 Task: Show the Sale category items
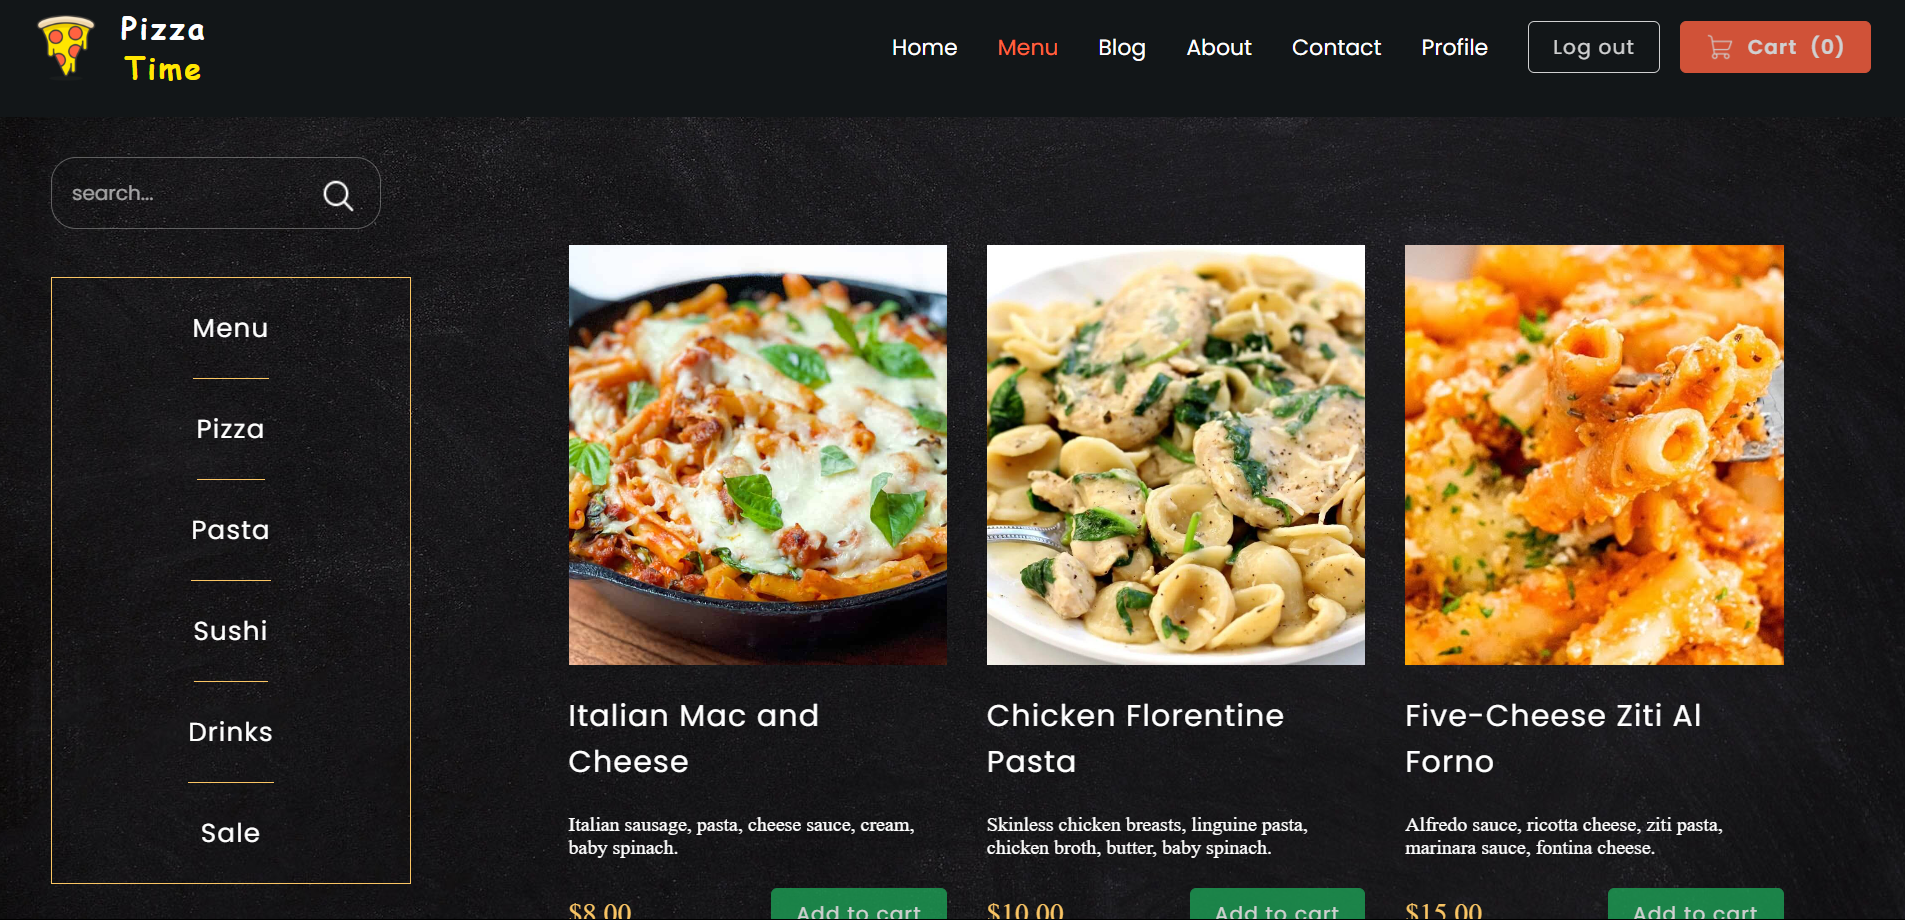(230, 833)
